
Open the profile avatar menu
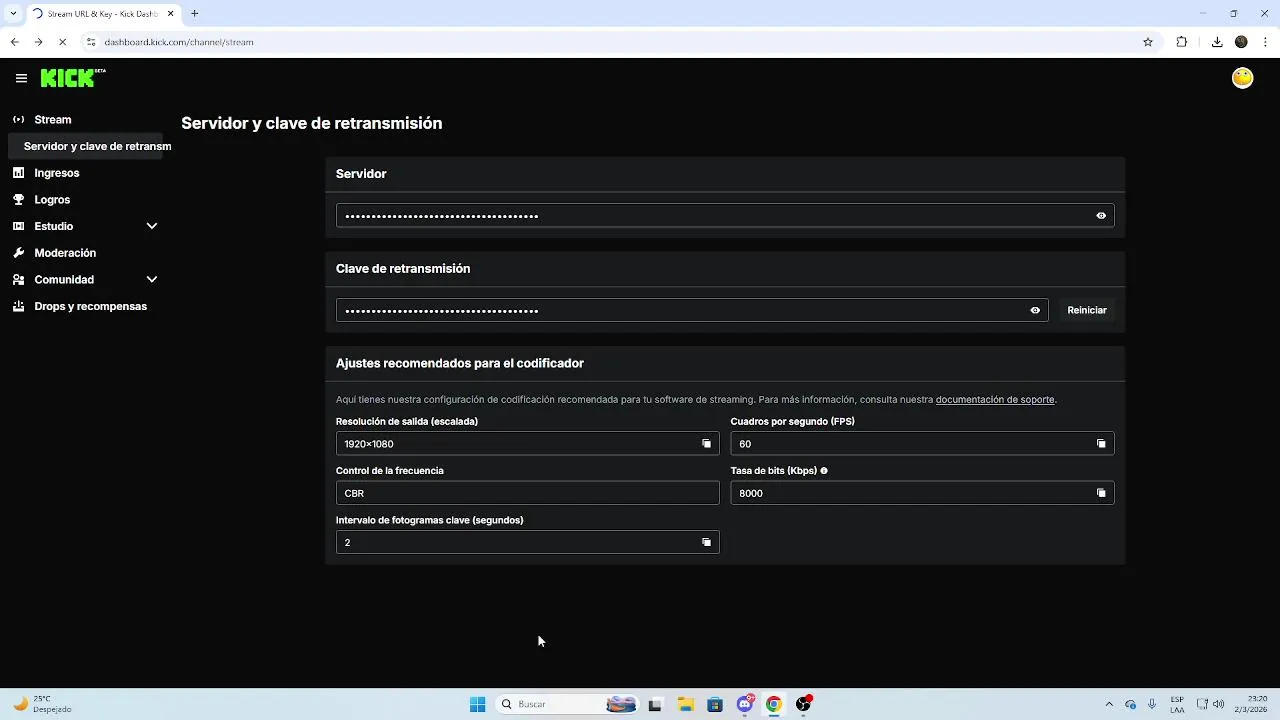click(1242, 78)
